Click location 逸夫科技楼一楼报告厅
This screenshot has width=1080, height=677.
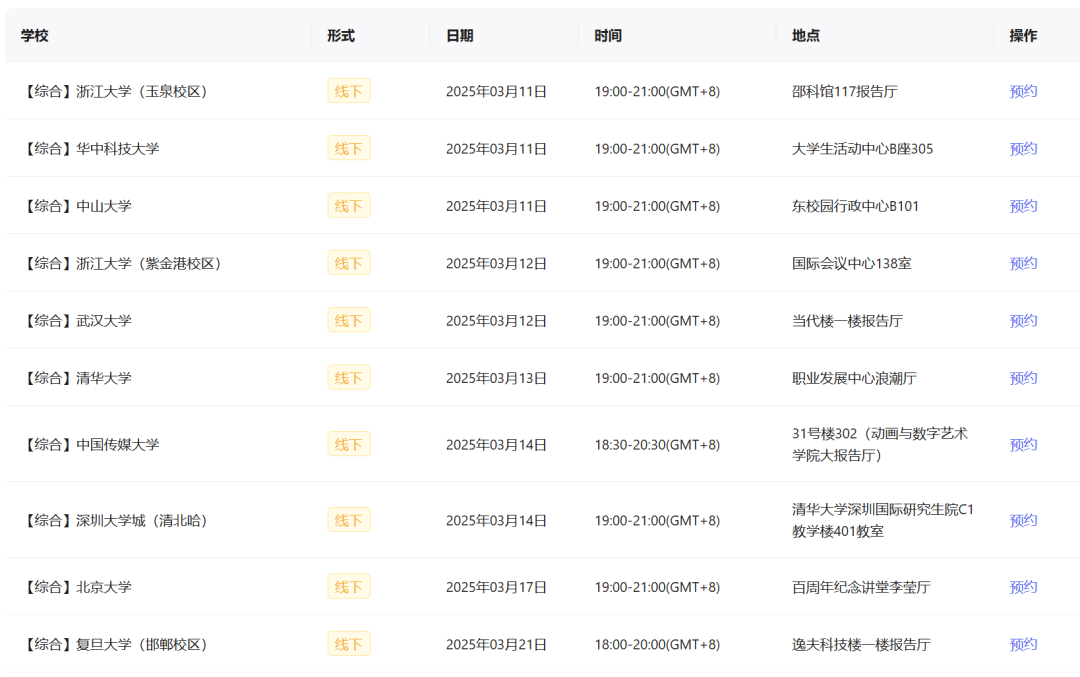(x=861, y=644)
